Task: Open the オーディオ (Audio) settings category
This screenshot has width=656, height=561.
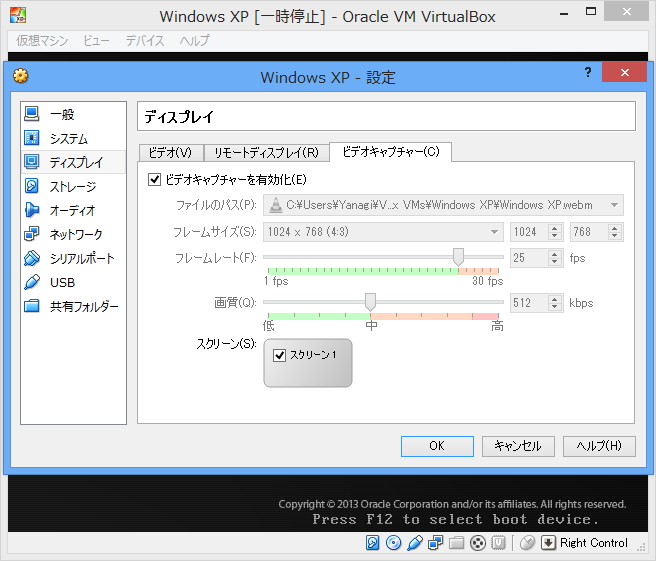Action: coord(73,210)
